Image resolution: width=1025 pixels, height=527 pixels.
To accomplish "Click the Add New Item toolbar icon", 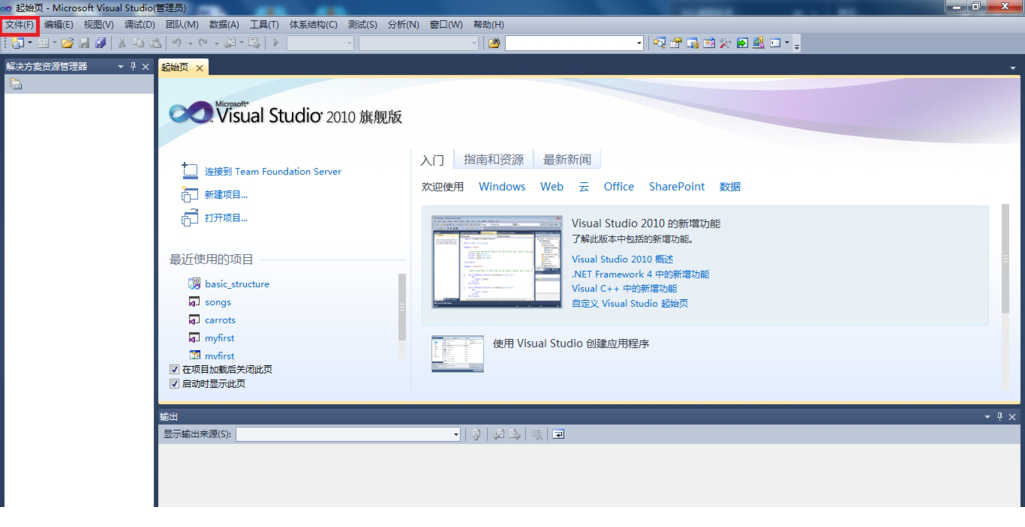I will point(43,43).
